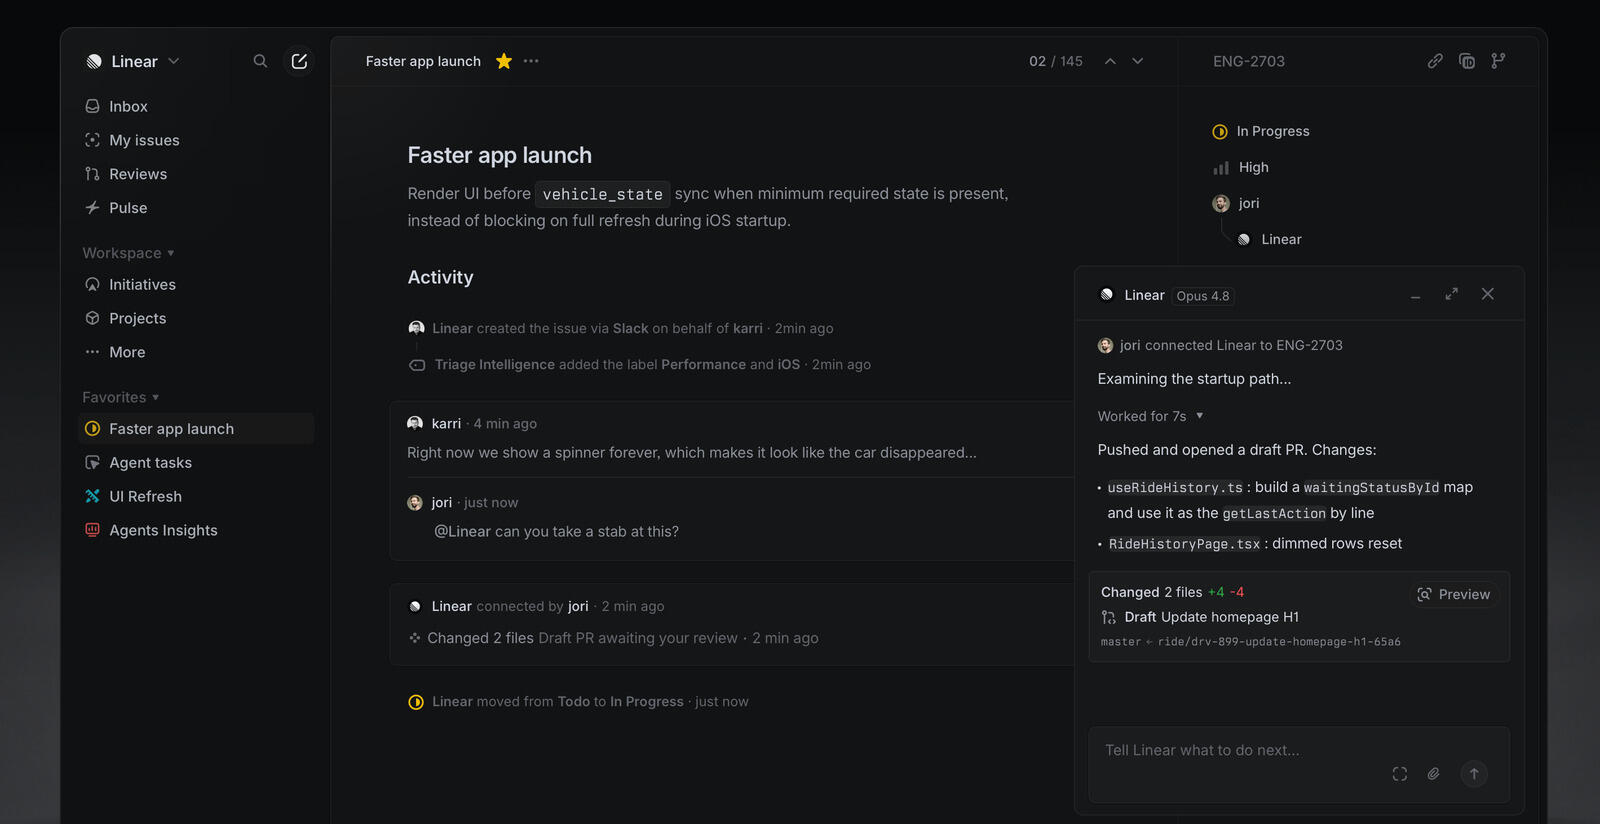Click the branch name ride/drv-899-update-homepage-h1-65a6
This screenshot has width=1600, height=824.
[1279, 642]
